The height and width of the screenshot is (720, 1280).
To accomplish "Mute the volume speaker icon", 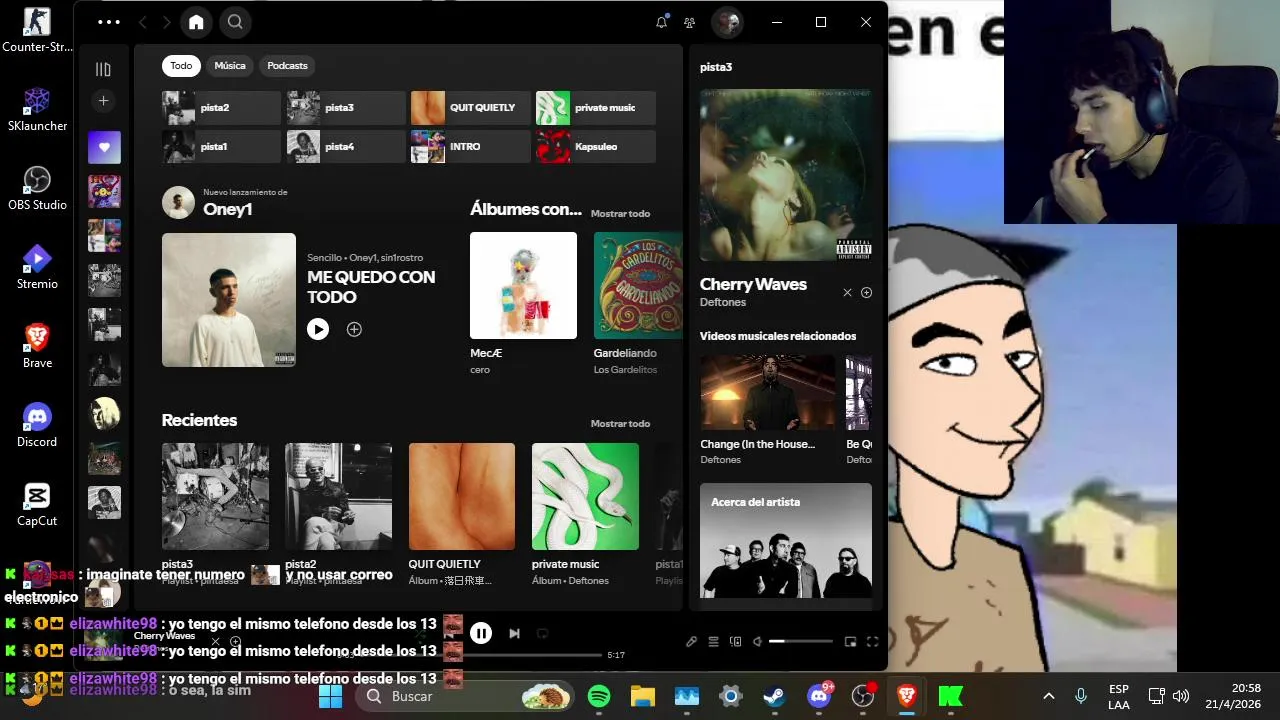I will (758, 642).
